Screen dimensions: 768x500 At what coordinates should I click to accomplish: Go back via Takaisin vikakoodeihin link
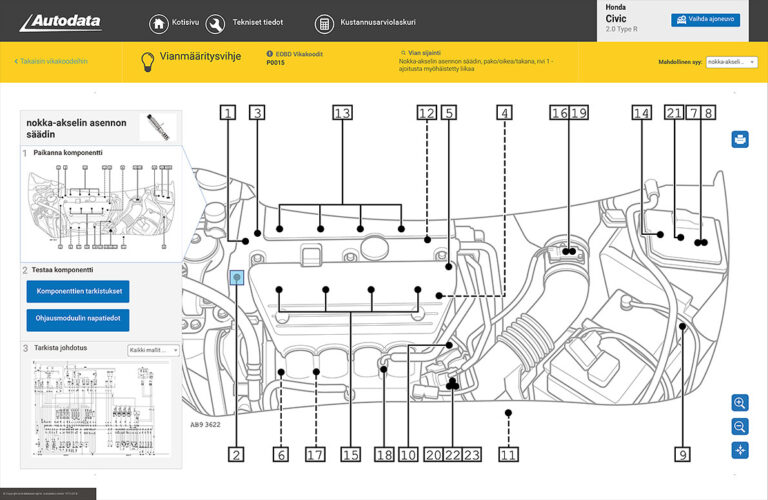(x=51, y=61)
